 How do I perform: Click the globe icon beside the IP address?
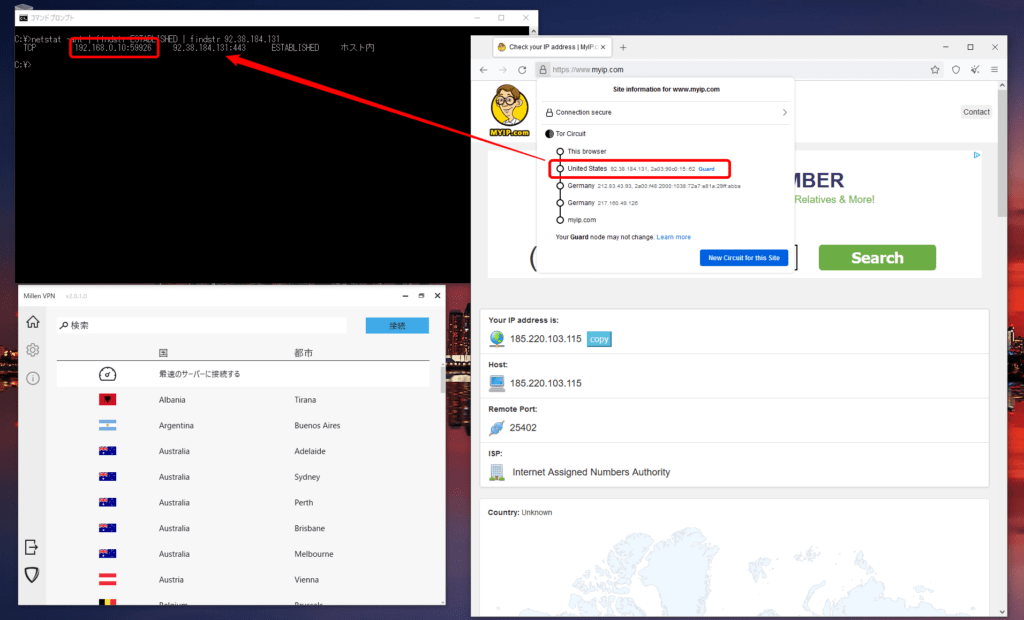[x=497, y=338]
